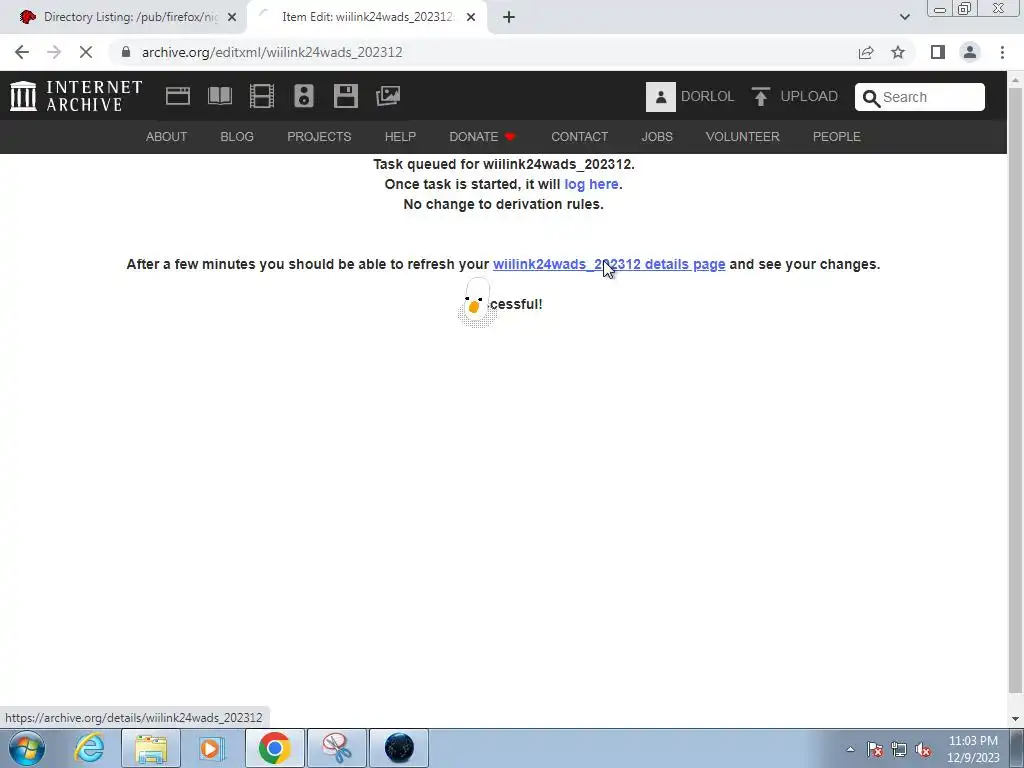The image size is (1024, 768).
Task: Open the PROJECTS menu item
Action: (x=319, y=136)
